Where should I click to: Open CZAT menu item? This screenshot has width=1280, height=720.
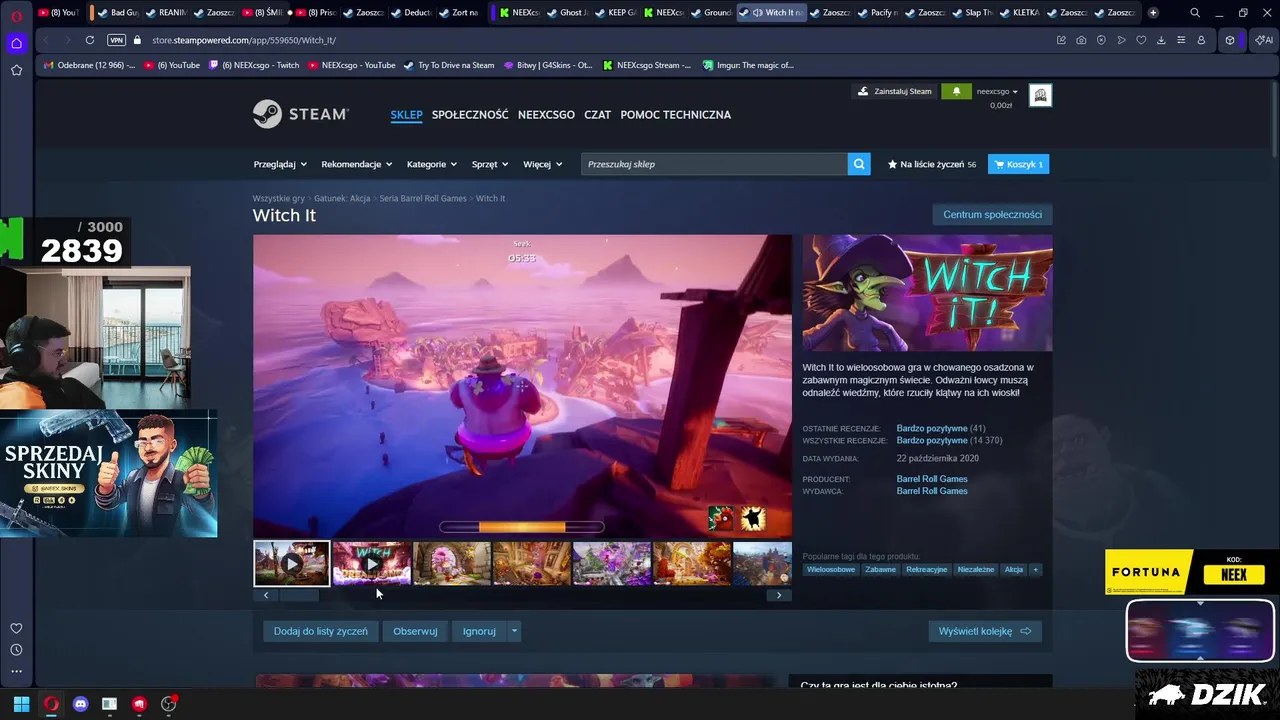point(597,115)
